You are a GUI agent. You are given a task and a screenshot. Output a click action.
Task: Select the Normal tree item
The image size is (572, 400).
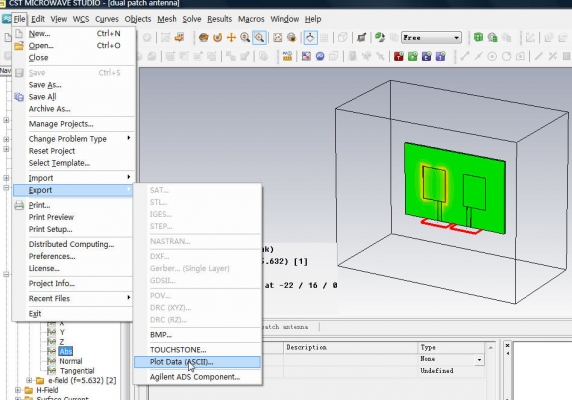(x=71, y=361)
